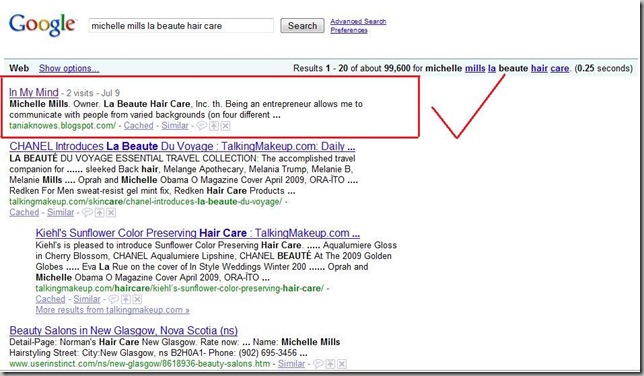Comment on the CHANEL La Beaute Du Voyage result
The height and width of the screenshot is (376, 644).
point(87,212)
